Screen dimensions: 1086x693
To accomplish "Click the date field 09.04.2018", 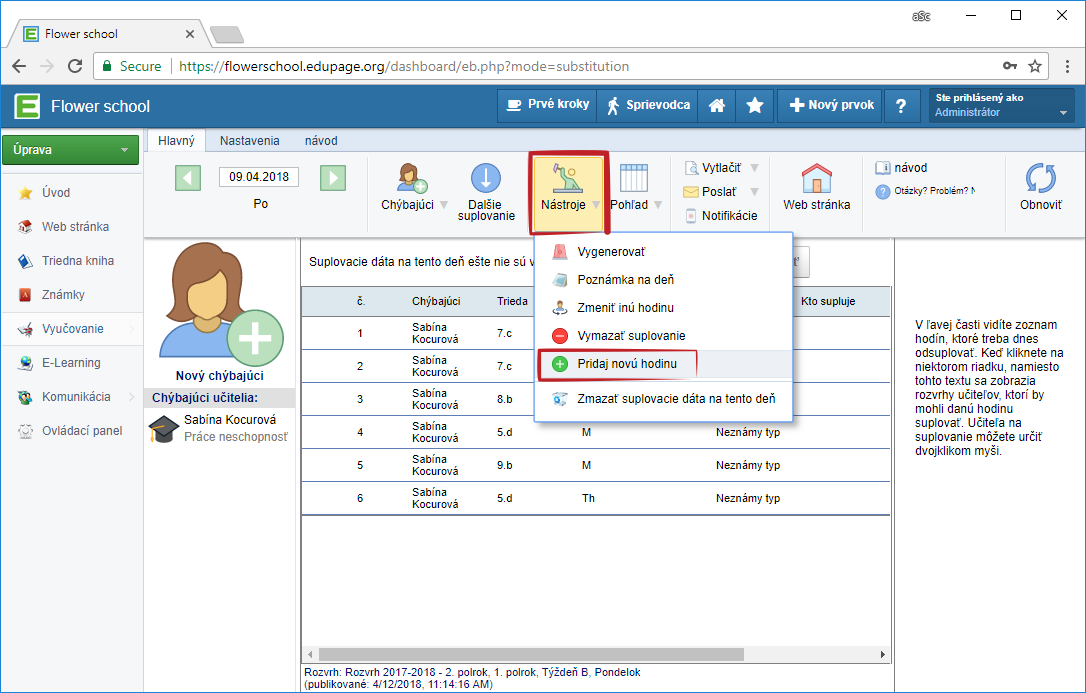I will click(x=259, y=177).
